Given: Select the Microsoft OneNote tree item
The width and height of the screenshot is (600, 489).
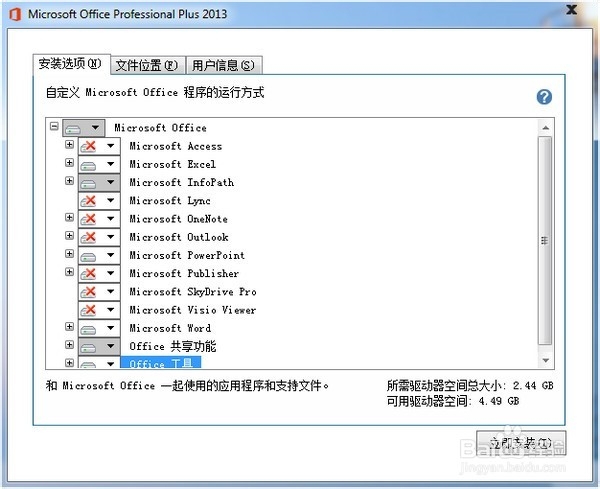Looking at the screenshot, I should click(179, 219).
